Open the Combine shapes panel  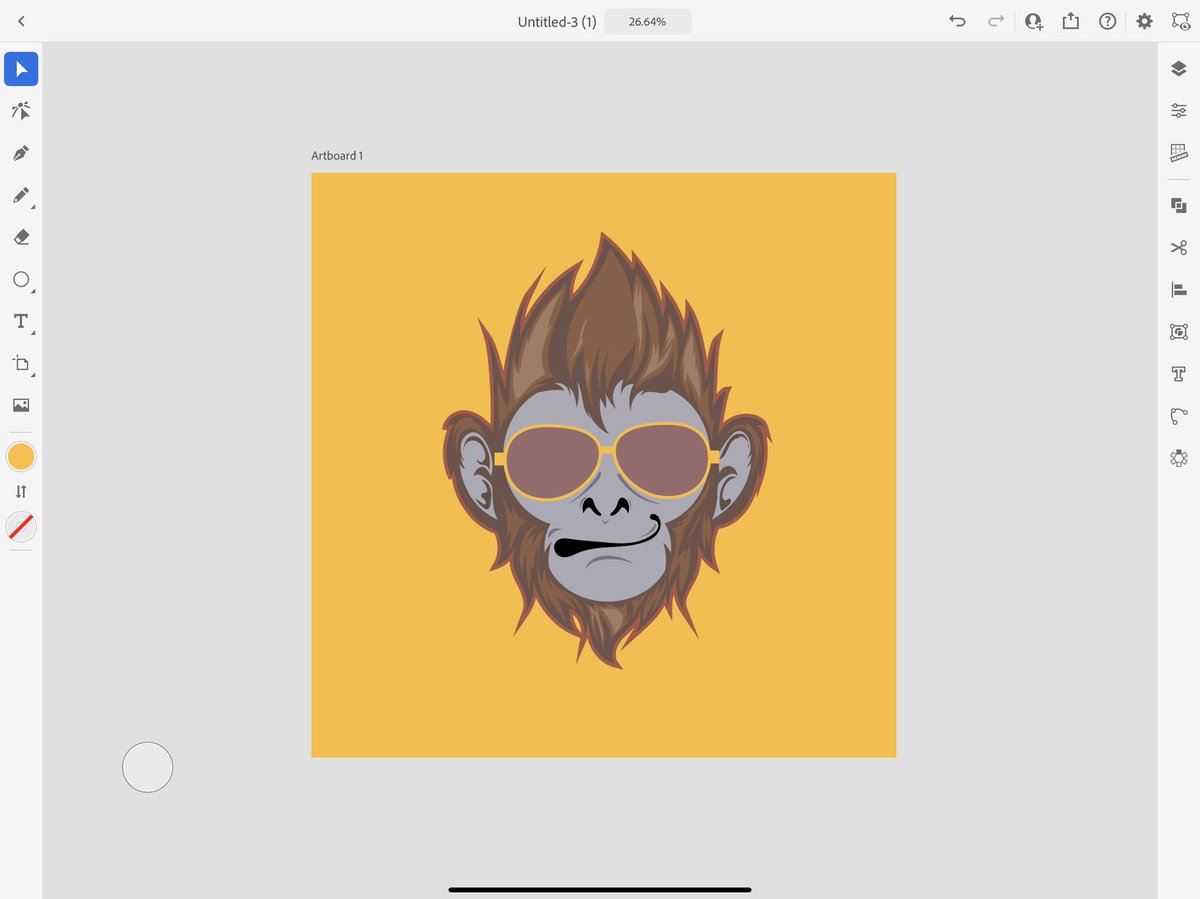click(x=1178, y=204)
